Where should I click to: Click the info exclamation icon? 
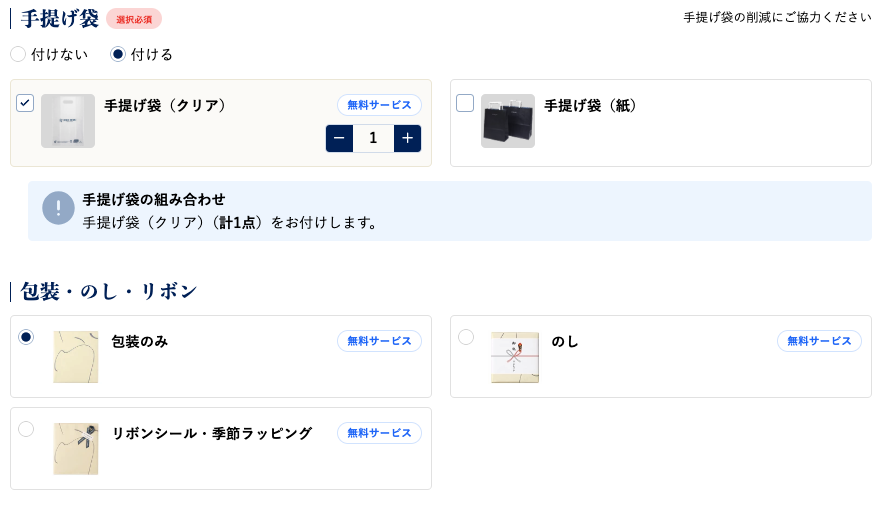(58, 208)
